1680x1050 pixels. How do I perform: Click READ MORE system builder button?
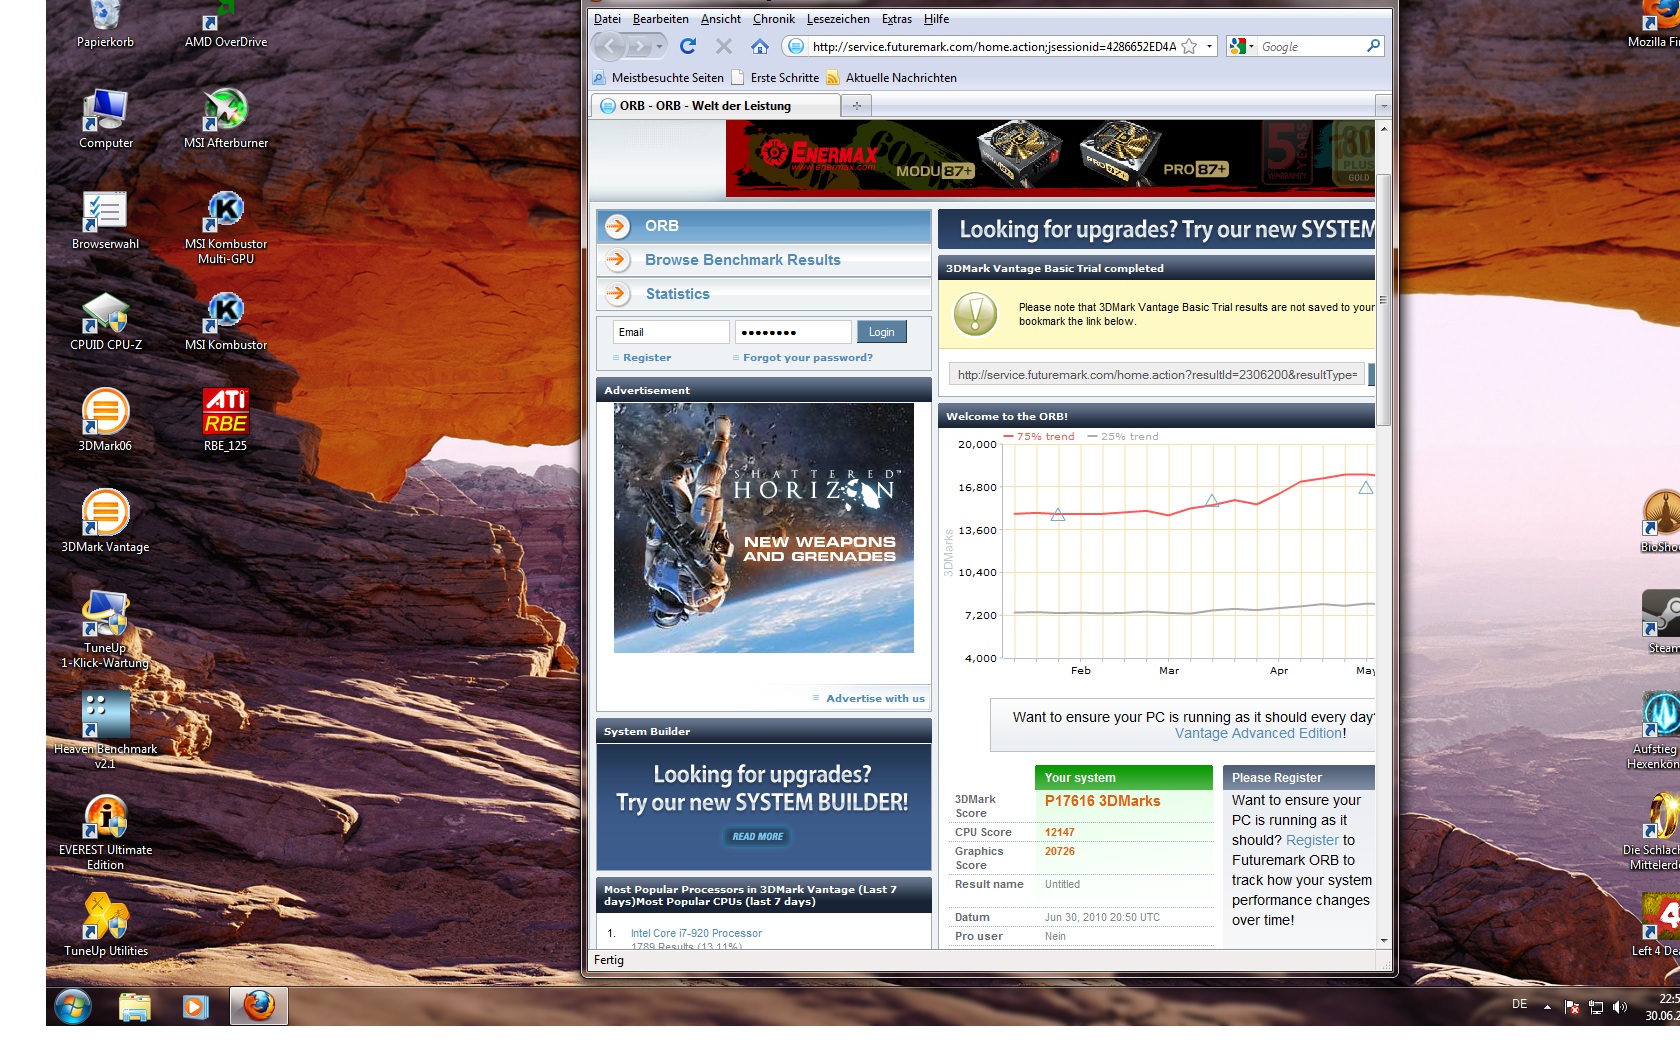tap(758, 837)
